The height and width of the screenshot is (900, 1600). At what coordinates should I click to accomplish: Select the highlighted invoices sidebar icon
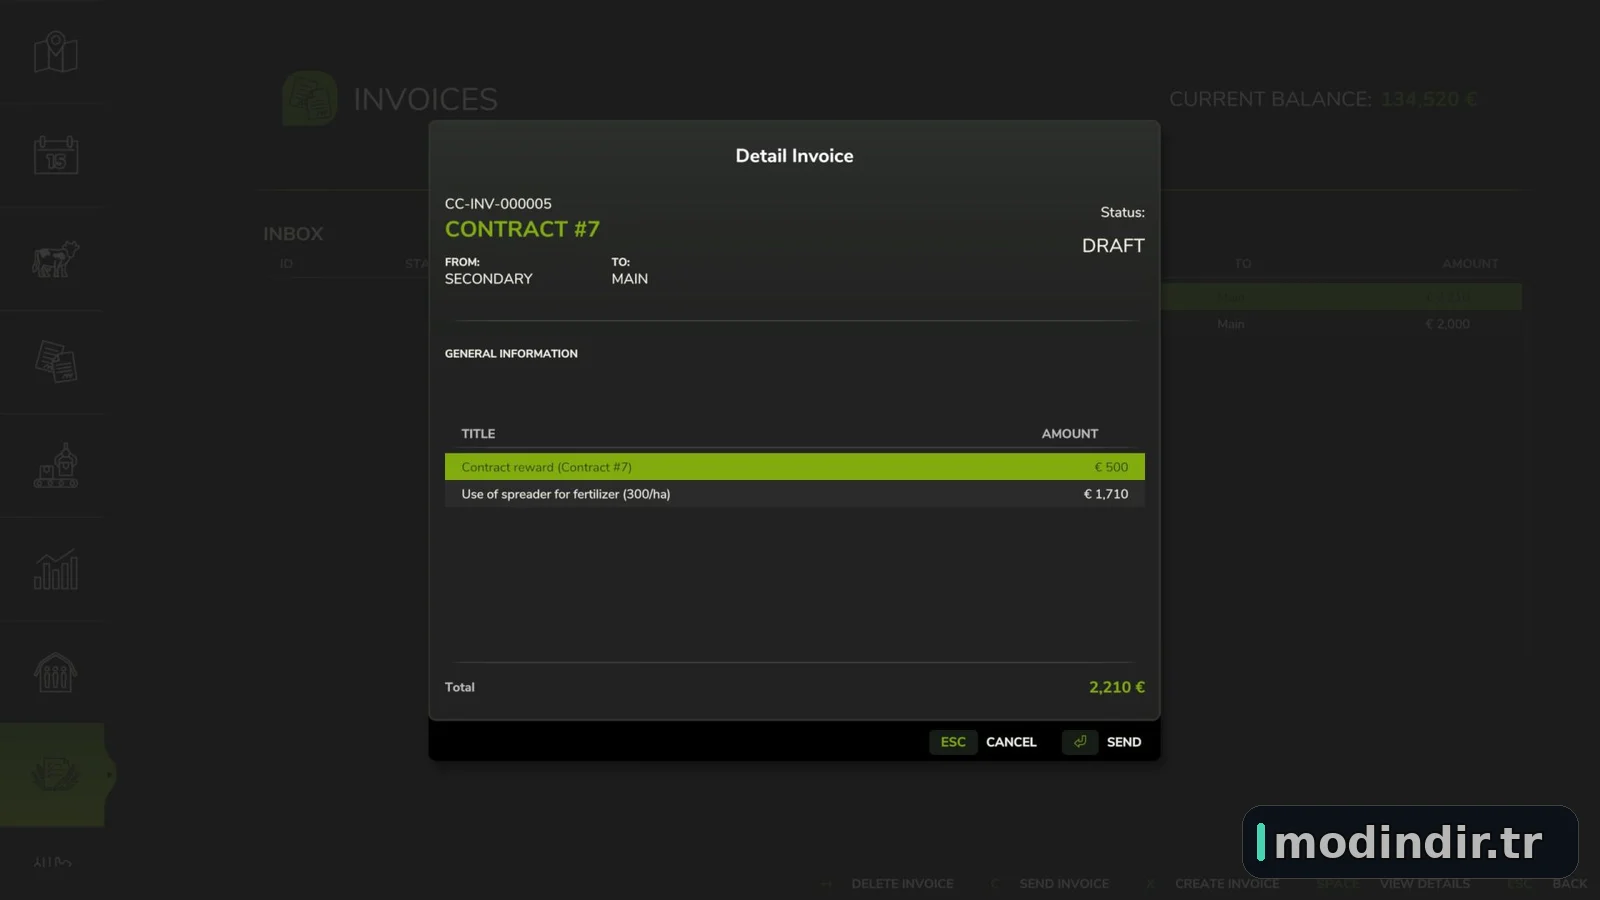pyautogui.click(x=55, y=774)
